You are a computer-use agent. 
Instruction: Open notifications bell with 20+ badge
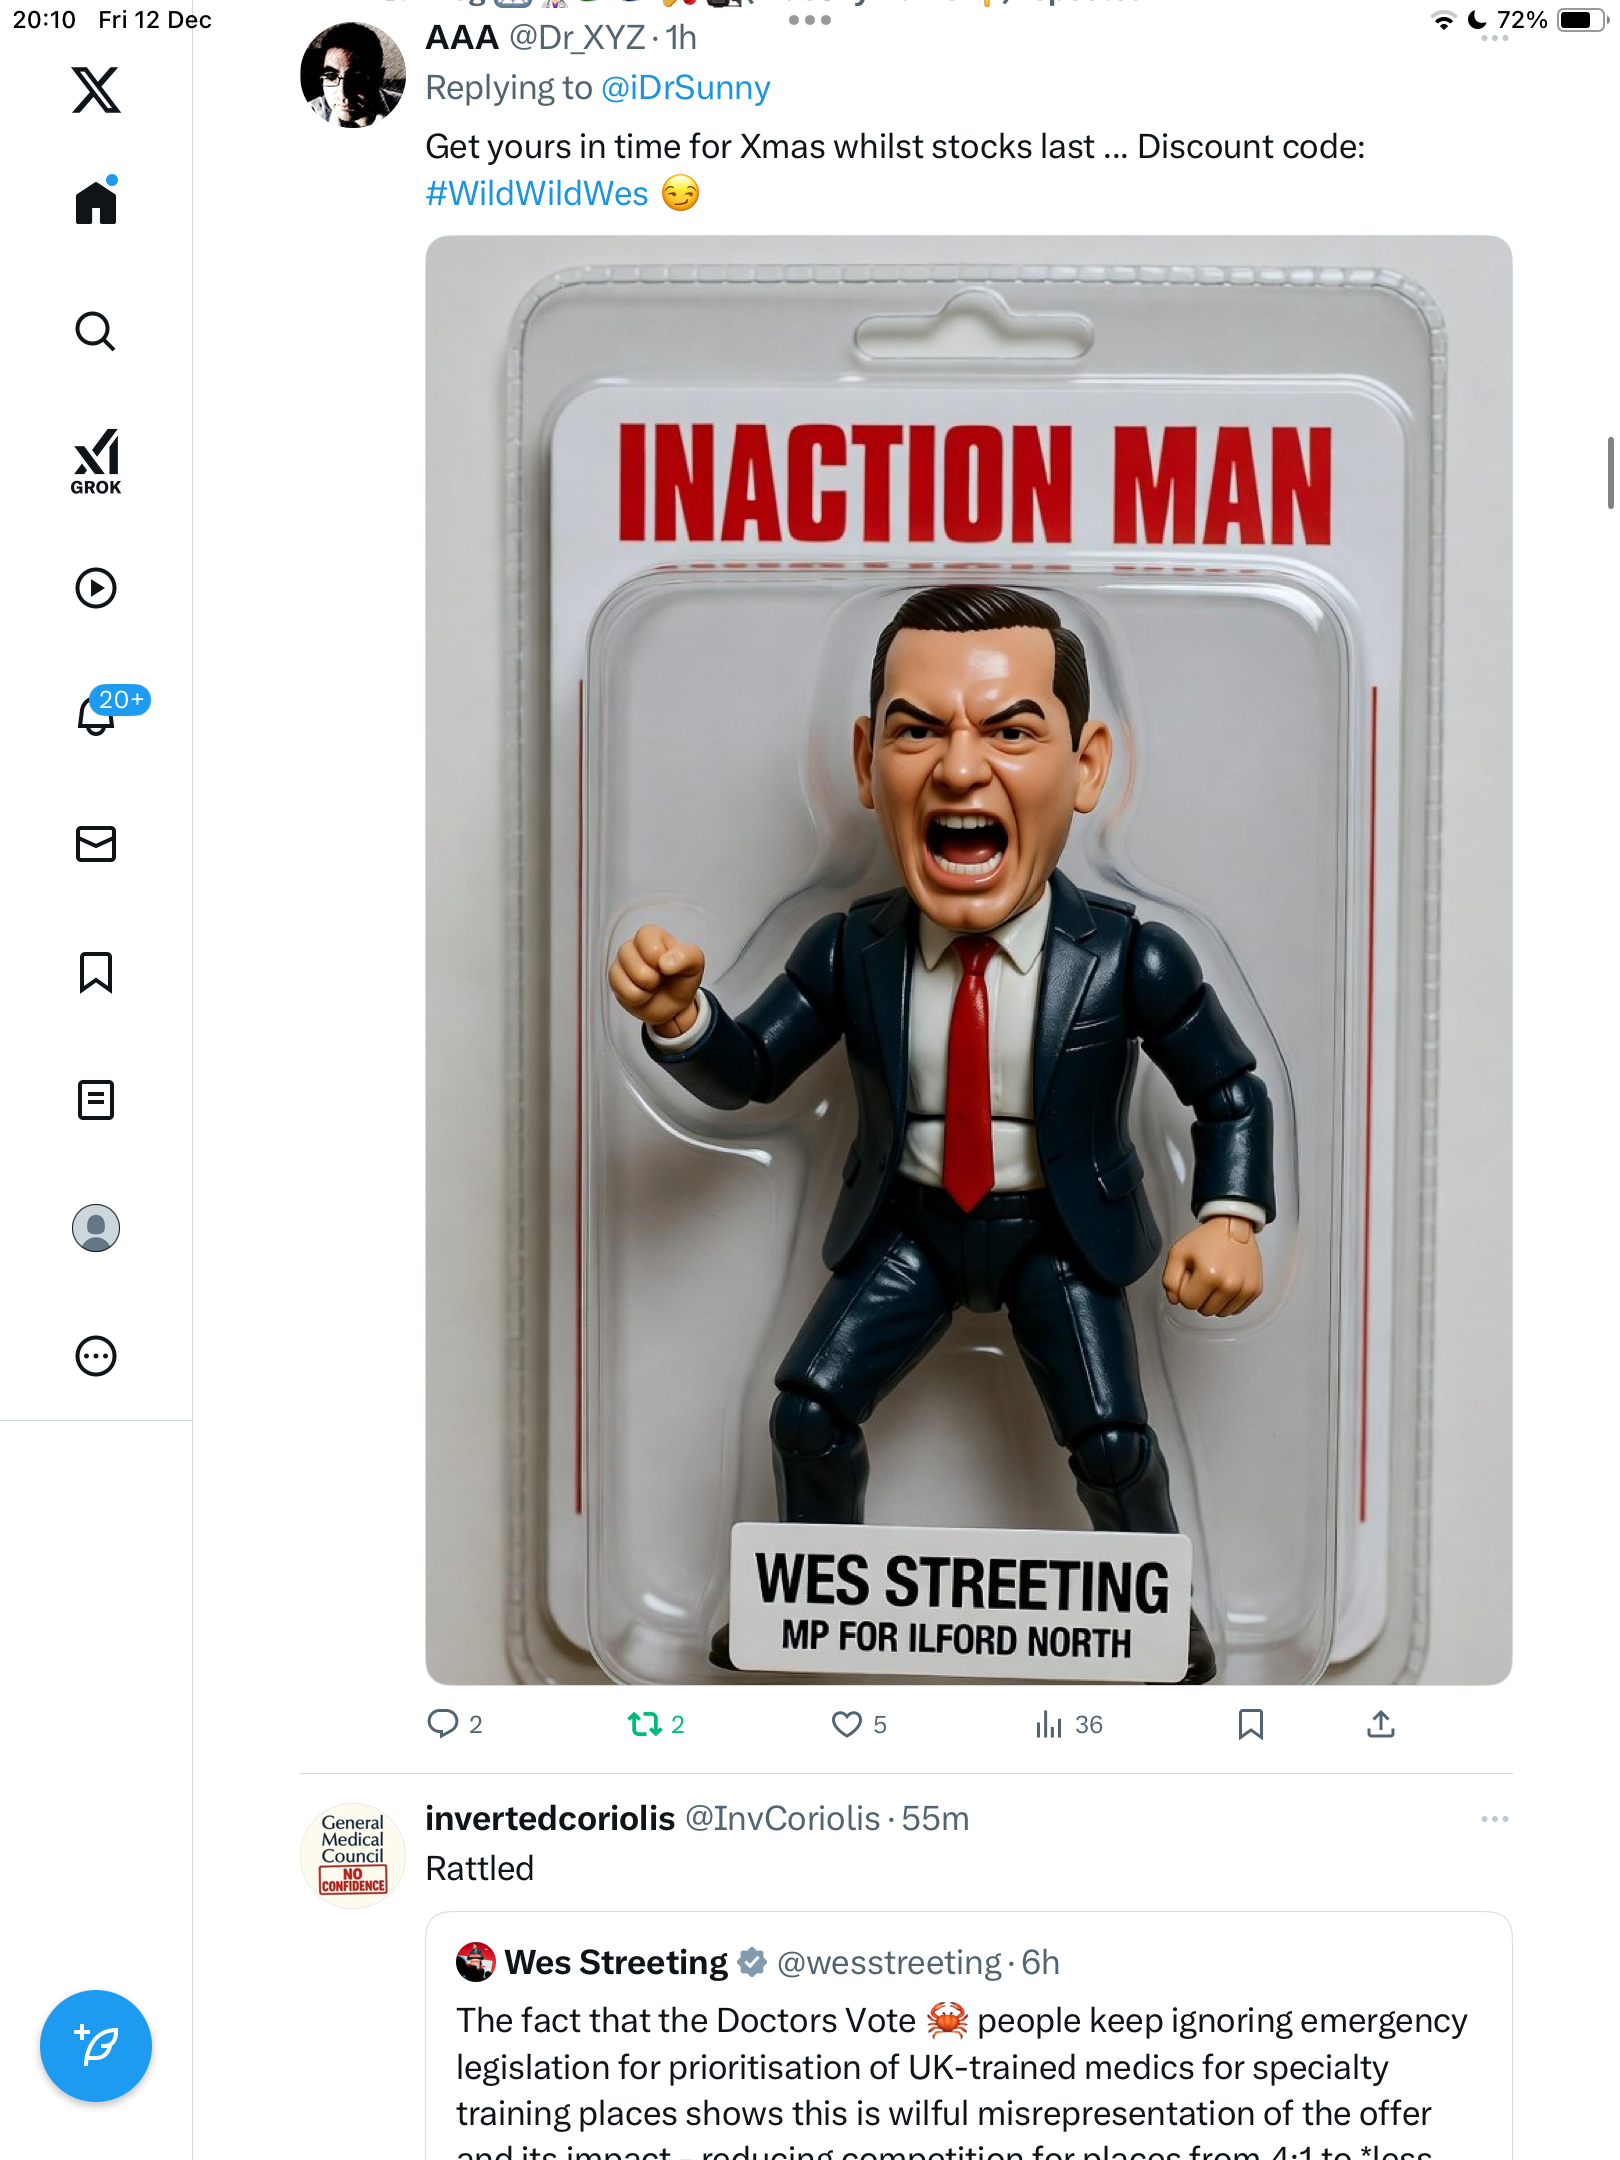coord(98,714)
